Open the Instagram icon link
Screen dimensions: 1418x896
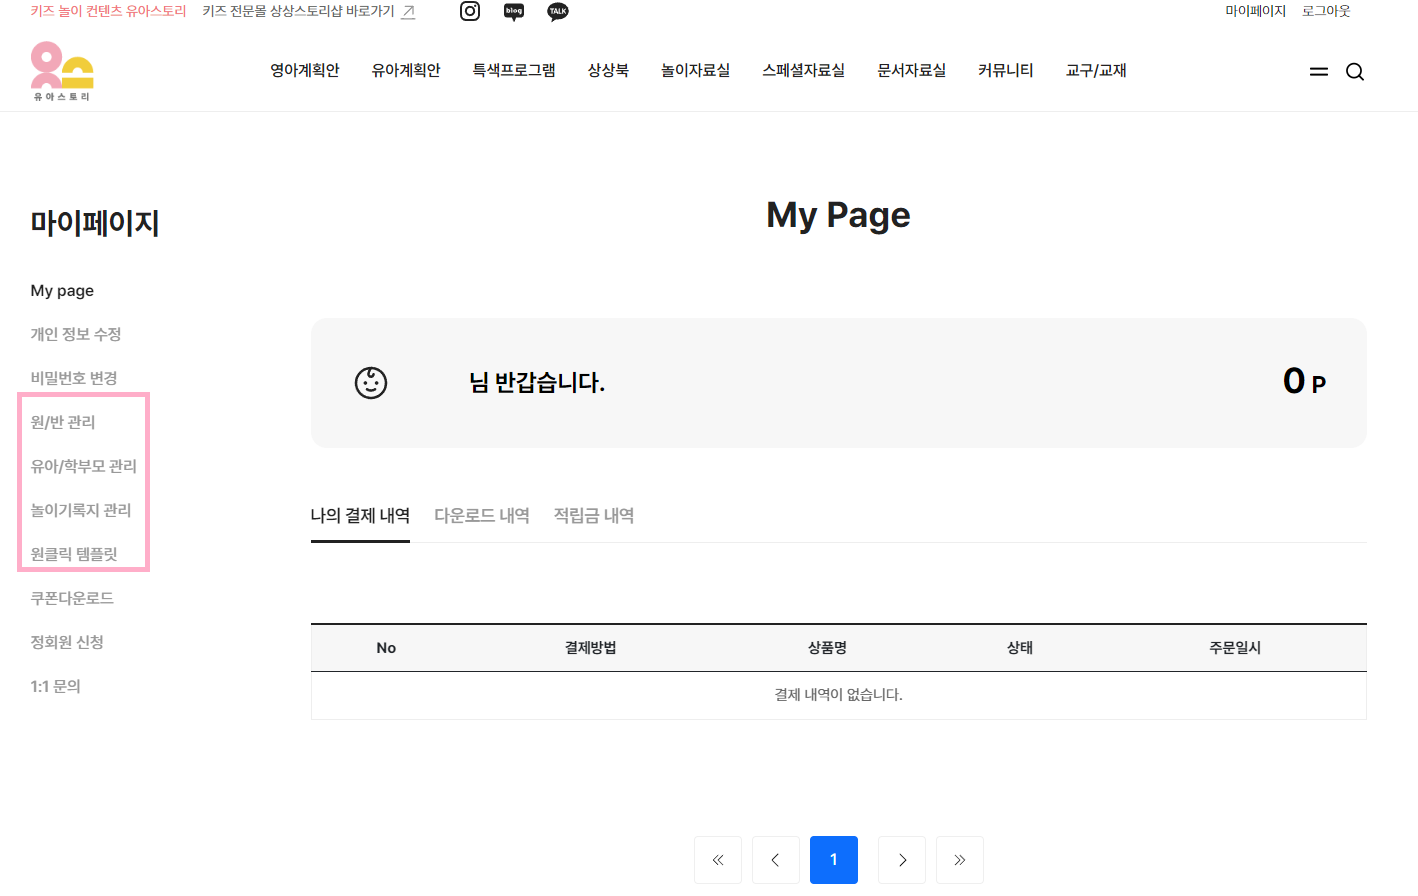[x=470, y=11]
